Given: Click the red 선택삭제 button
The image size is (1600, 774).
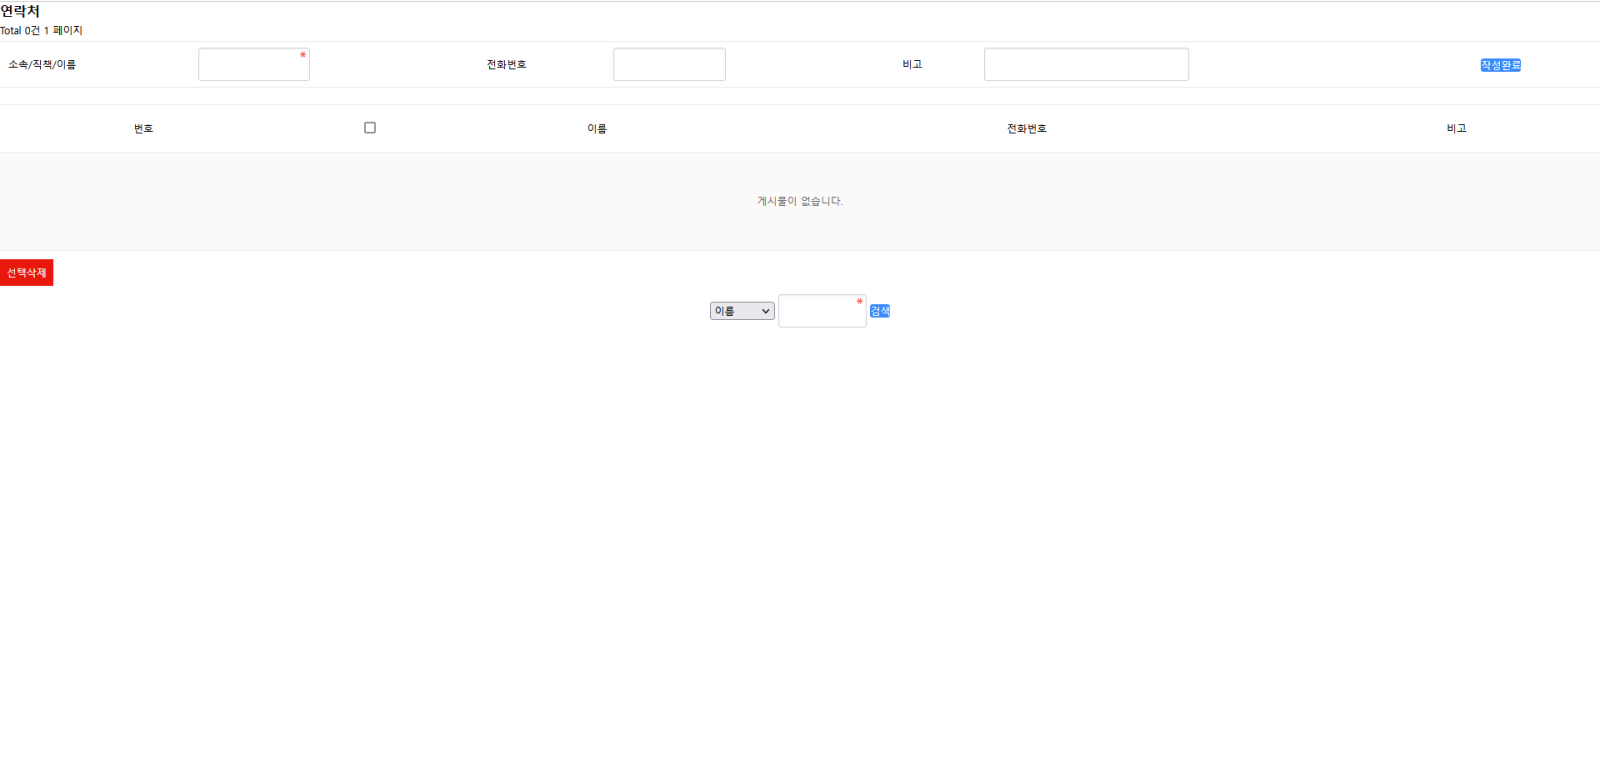Looking at the screenshot, I should tap(27, 273).
